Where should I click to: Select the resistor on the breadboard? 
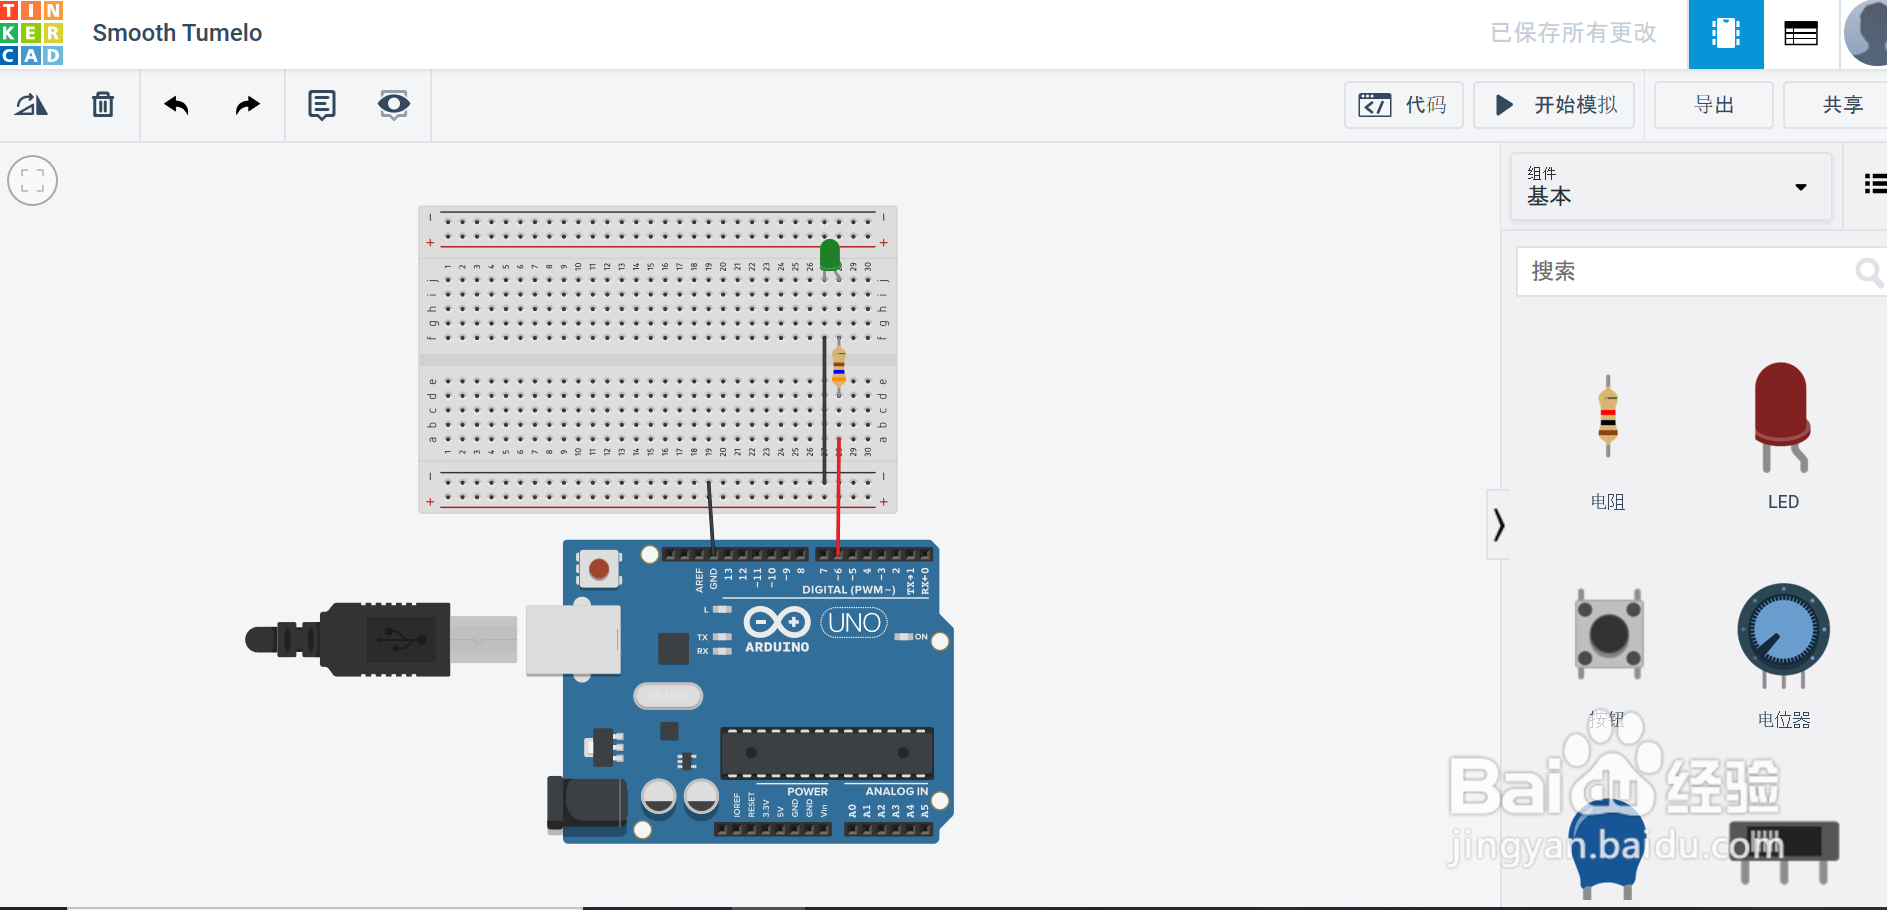click(x=839, y=366)
